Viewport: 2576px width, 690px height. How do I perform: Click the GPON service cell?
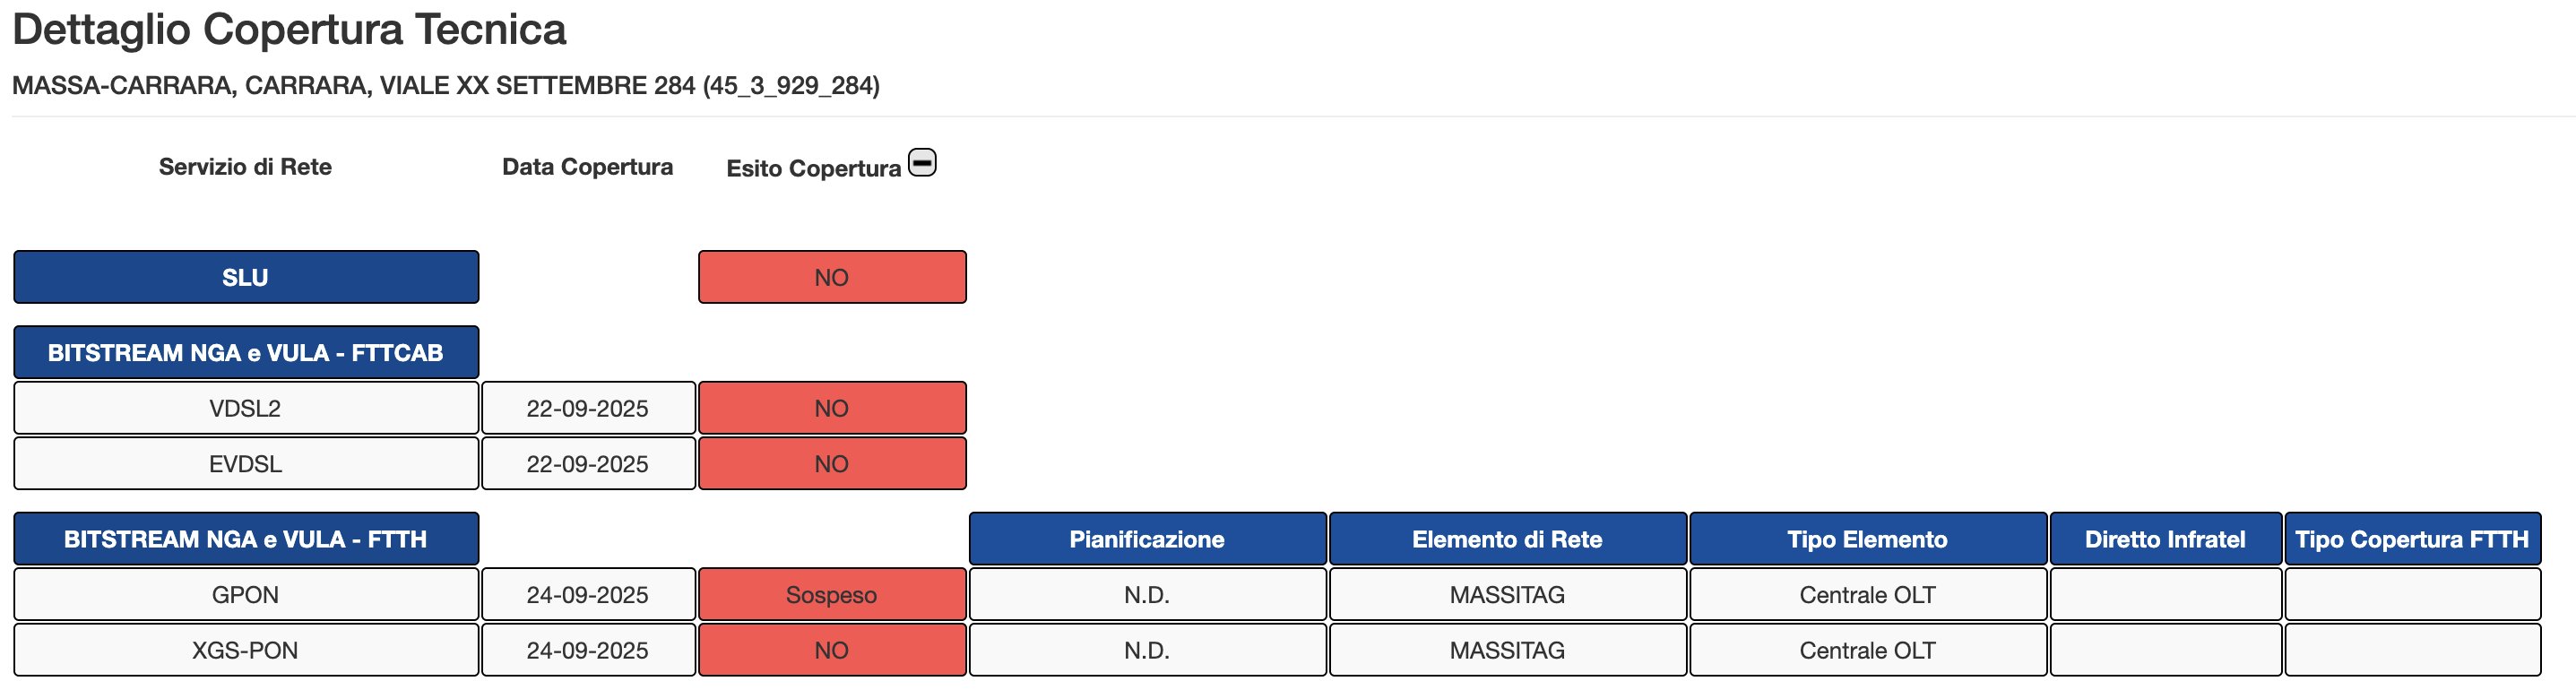(x=245, y=595)
